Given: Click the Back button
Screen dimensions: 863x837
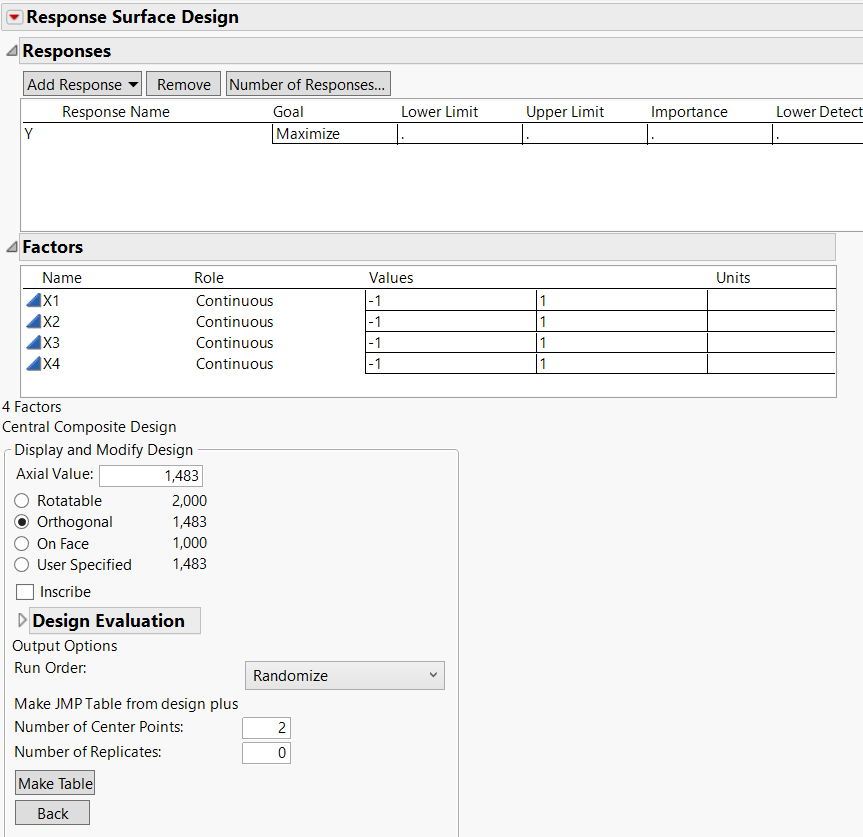Looking at the screenshot, I should (52, 813).
